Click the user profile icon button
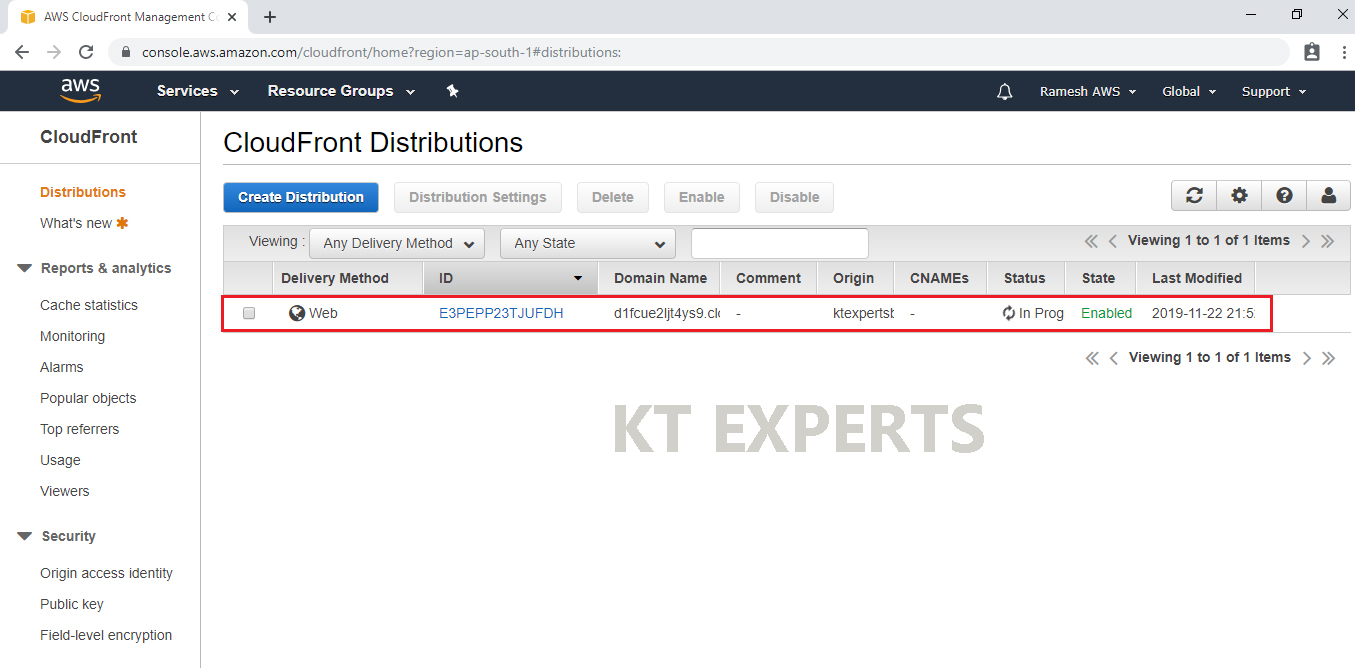1355x668 pixels. pyautogui.click(x=1328, y=196)
